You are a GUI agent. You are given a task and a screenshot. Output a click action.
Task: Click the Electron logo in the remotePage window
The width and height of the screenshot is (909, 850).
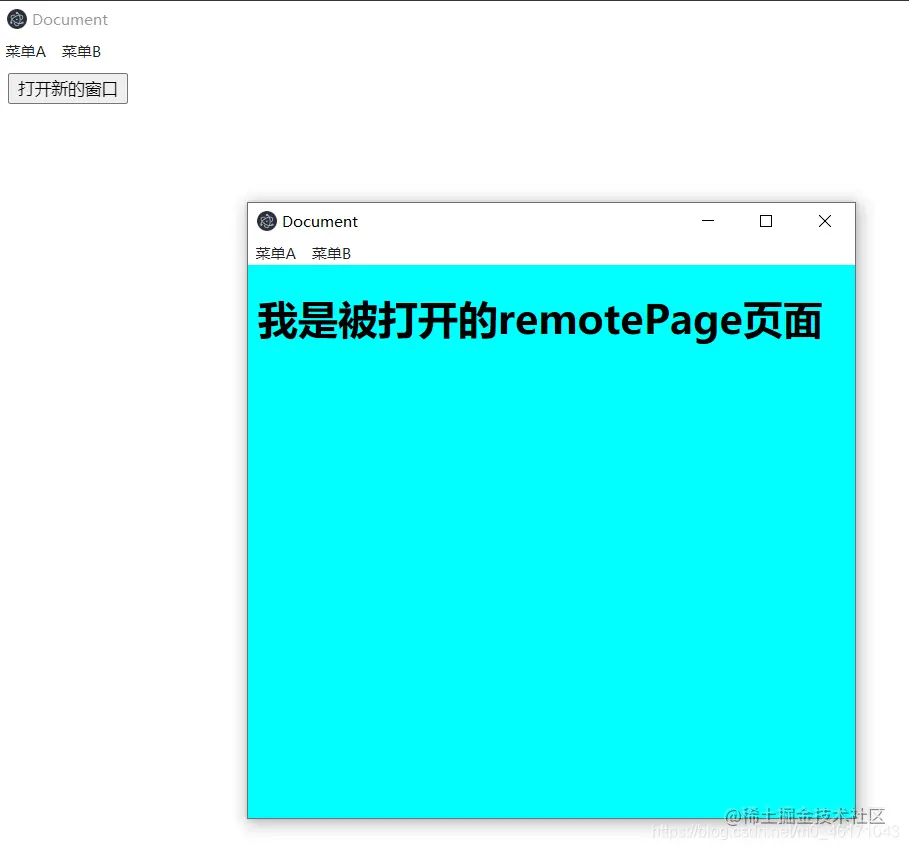point(267,221)
